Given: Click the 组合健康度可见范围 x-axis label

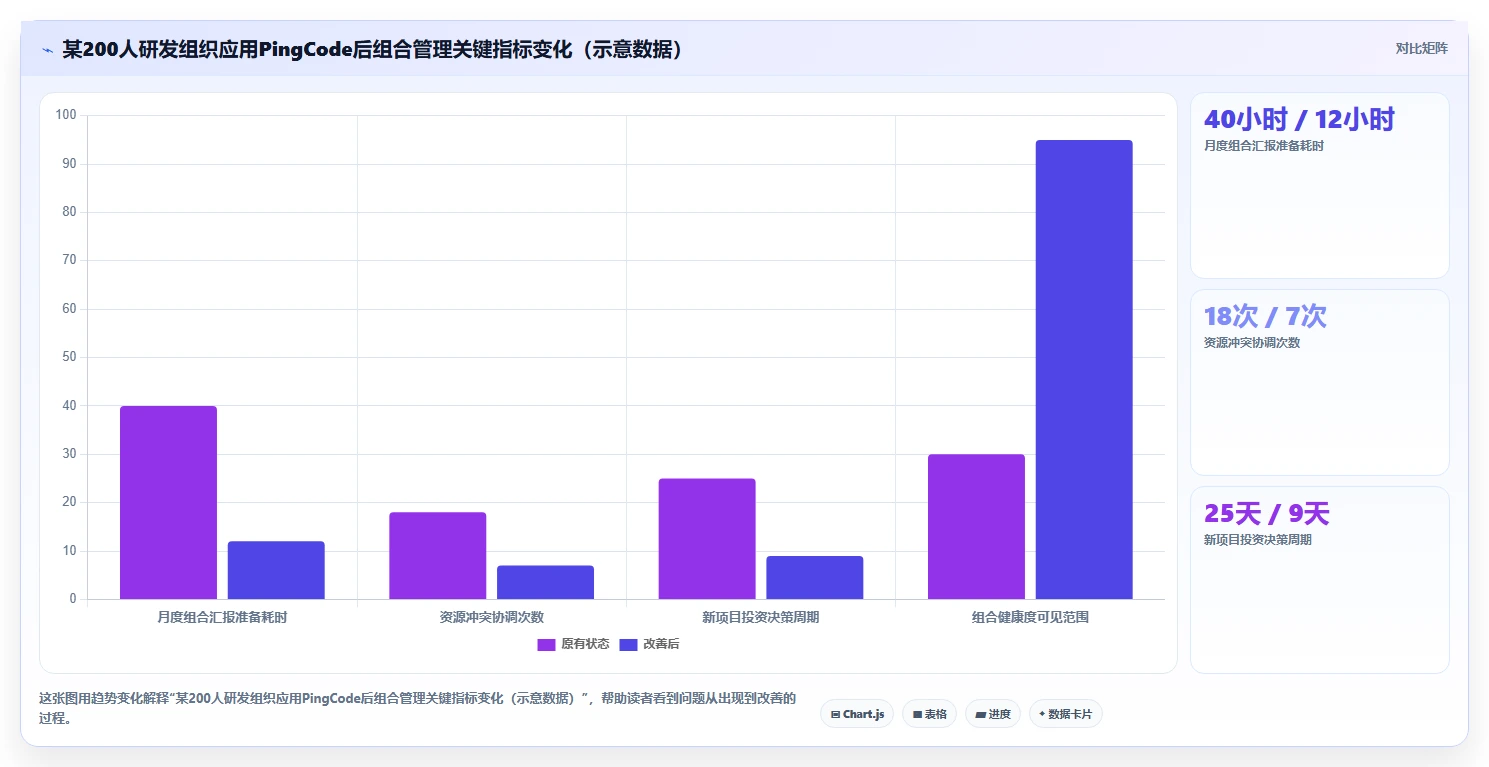Looking at the screenshot, I should (x=1030, y=617).
